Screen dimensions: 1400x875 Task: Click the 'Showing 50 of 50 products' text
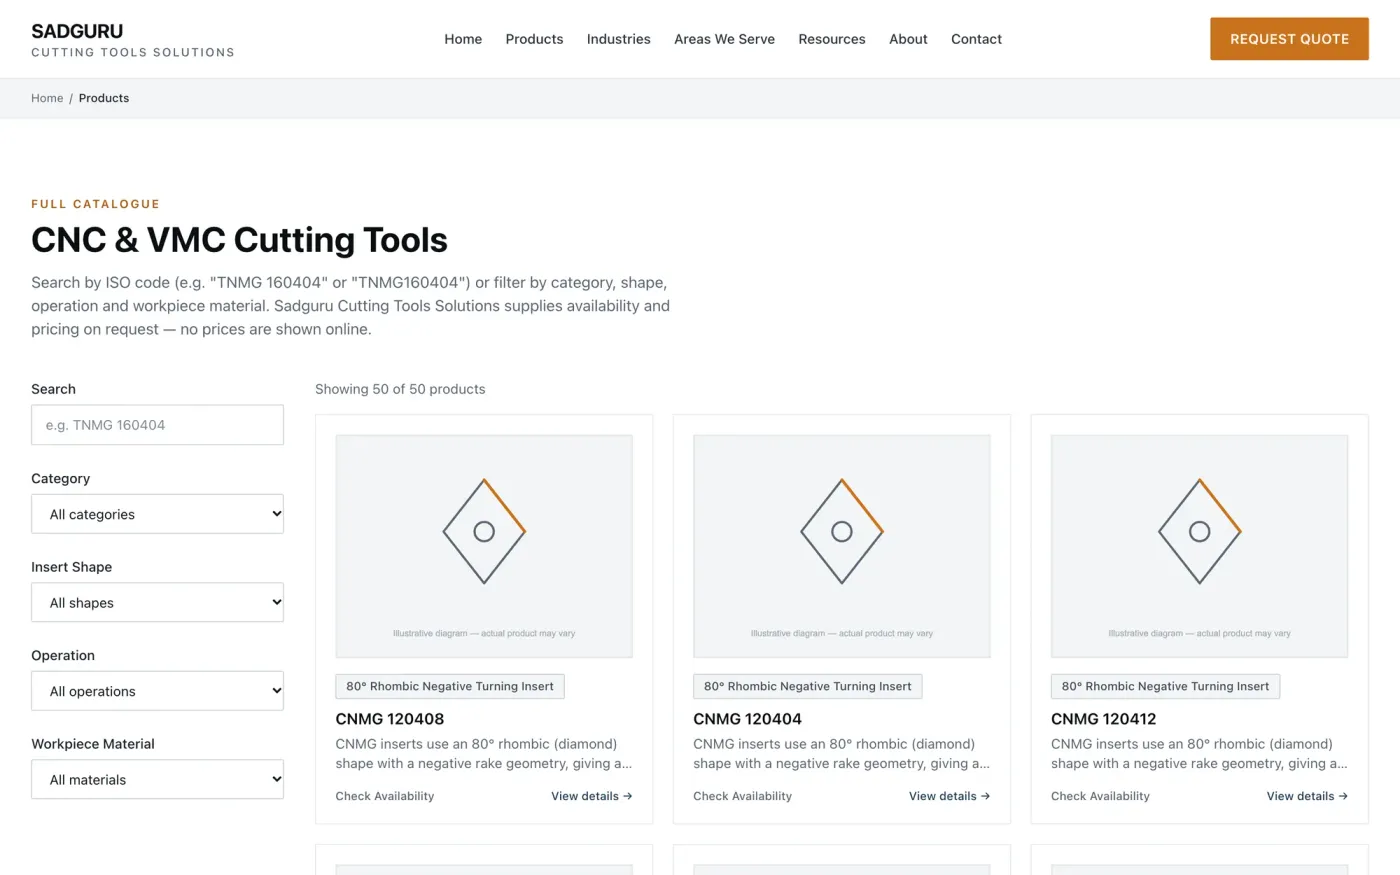(x=400, y=389)
